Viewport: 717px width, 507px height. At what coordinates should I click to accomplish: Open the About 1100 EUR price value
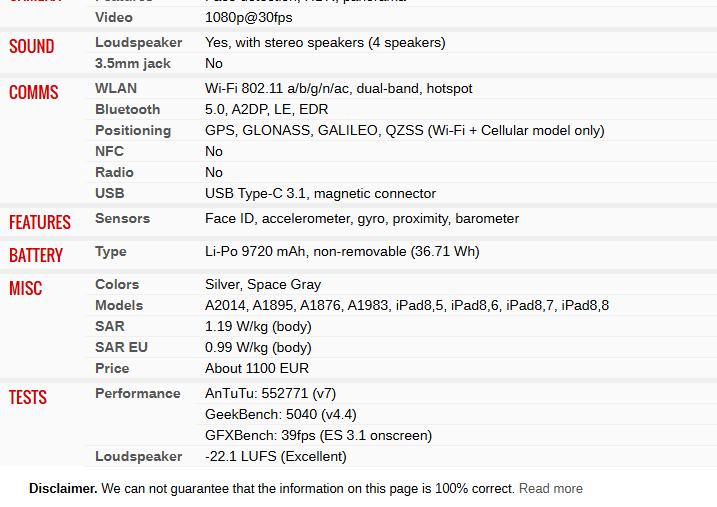[x=257, y=368]
